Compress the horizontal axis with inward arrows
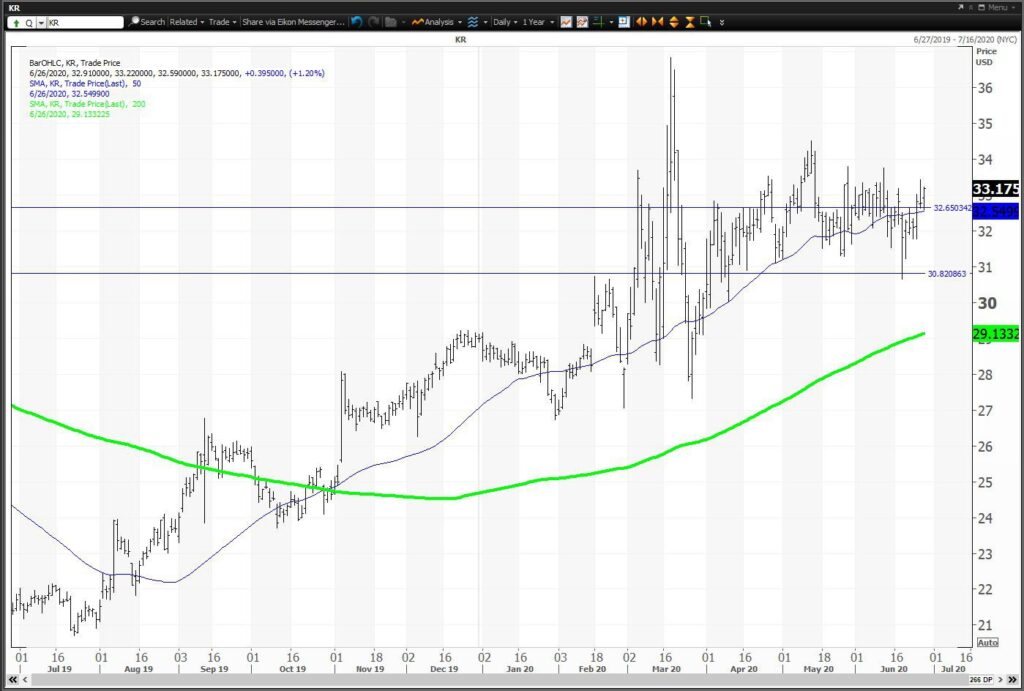1024x691 pixels. click(x=658, y=22)
